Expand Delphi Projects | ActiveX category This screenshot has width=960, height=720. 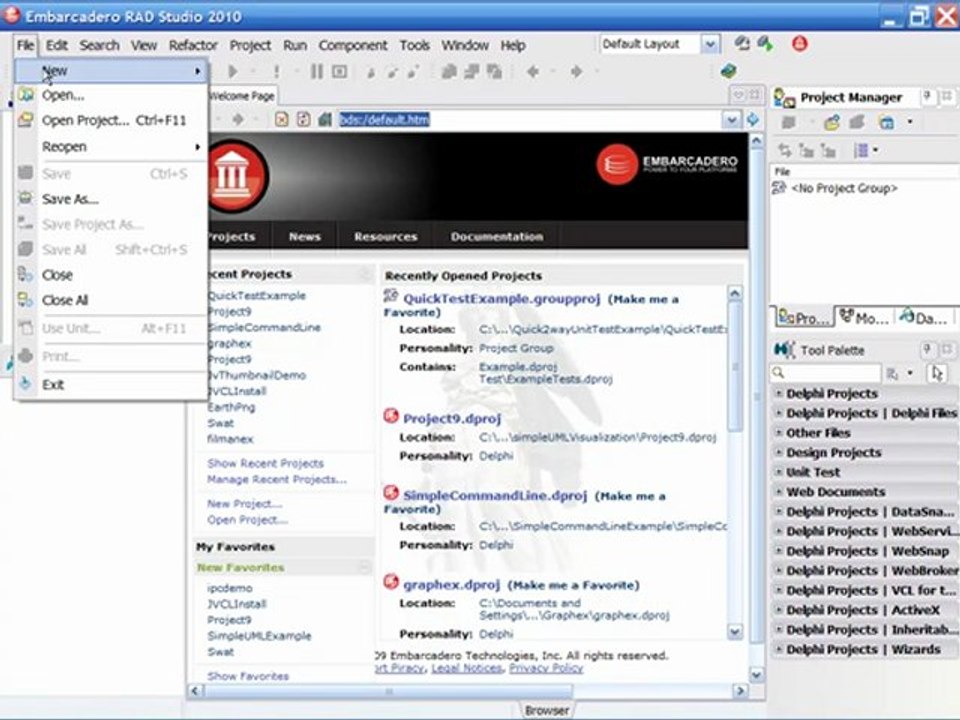coord(779,609)
